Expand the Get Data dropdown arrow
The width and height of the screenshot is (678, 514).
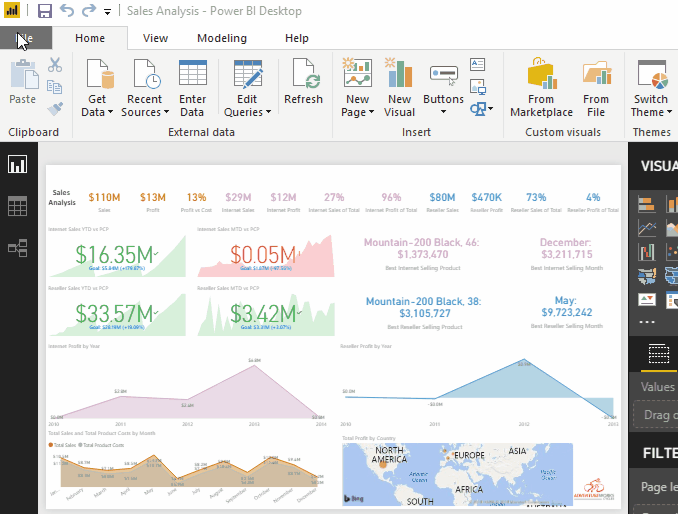tap(110, 112)
